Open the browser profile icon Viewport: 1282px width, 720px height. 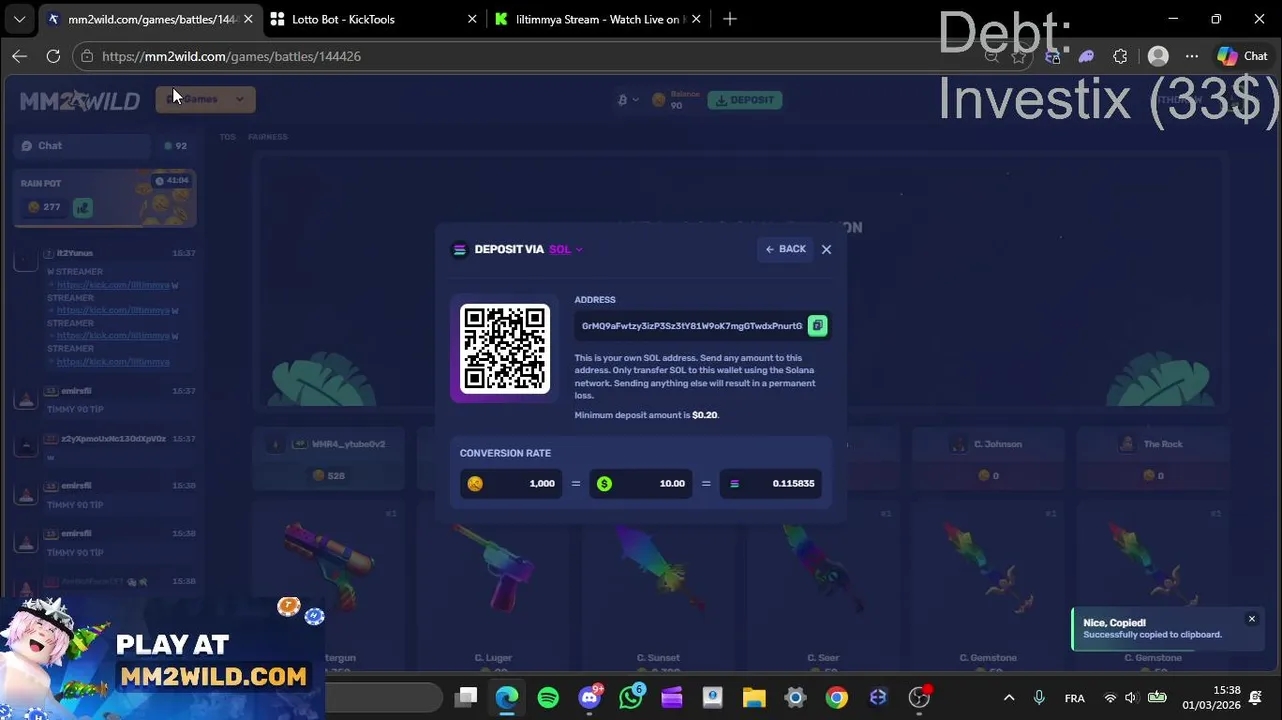pos(1158,56)
